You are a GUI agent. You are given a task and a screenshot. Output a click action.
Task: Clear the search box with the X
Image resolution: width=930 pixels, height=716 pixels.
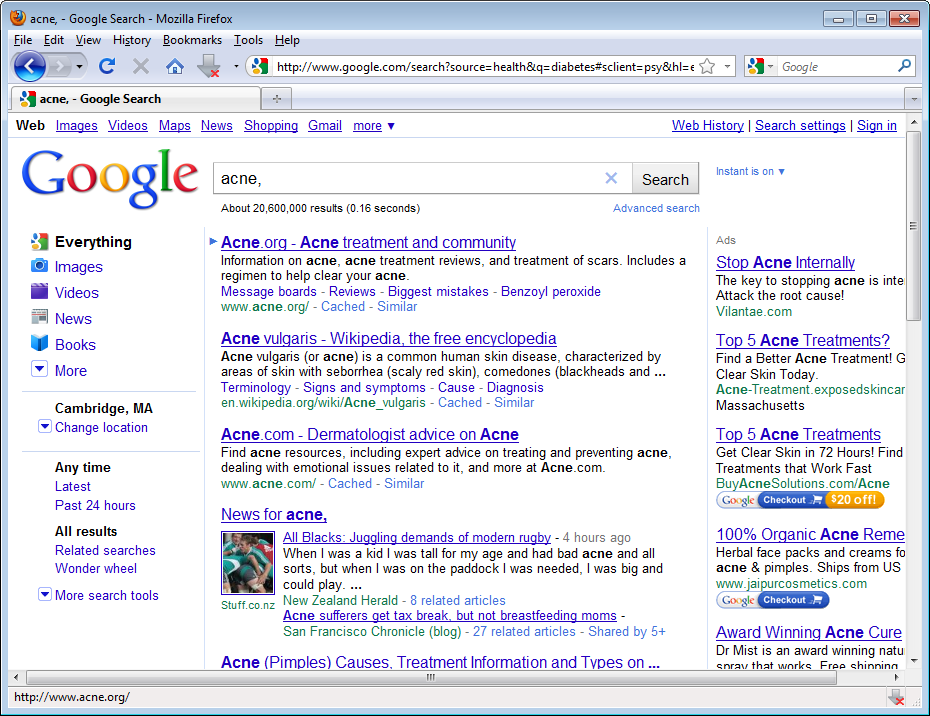point(611,178)
